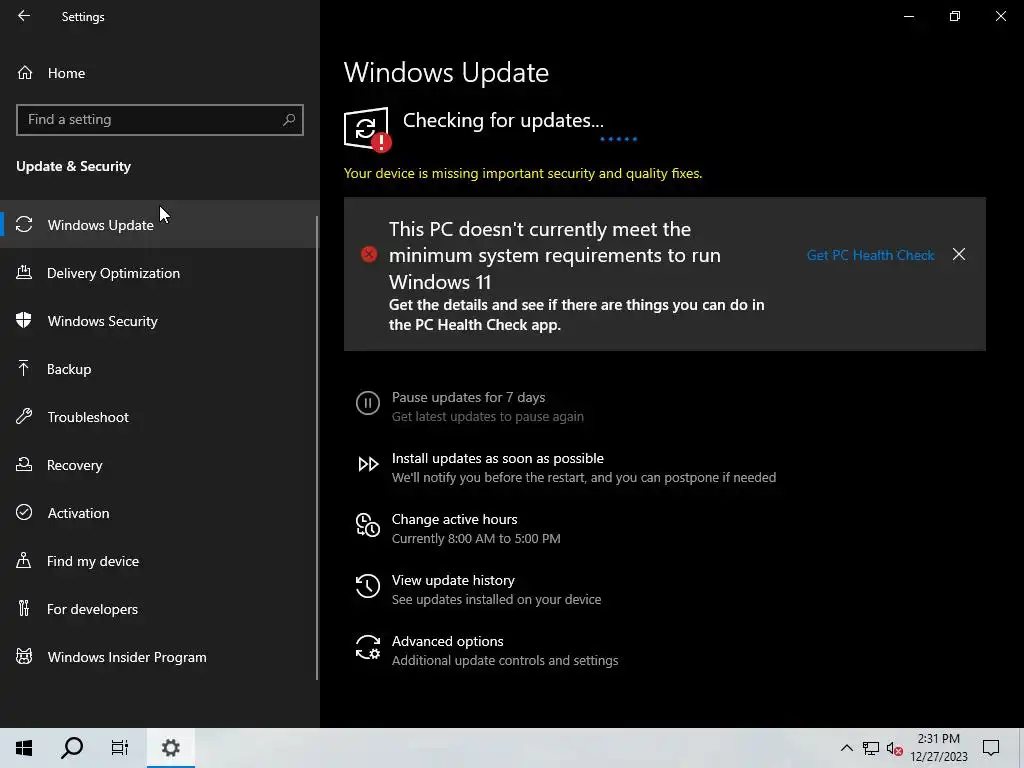The height and width of the screenshot is (768, 1024).
Task: Click the Advanced options gear-sync icon
Action: coord(368,647)
